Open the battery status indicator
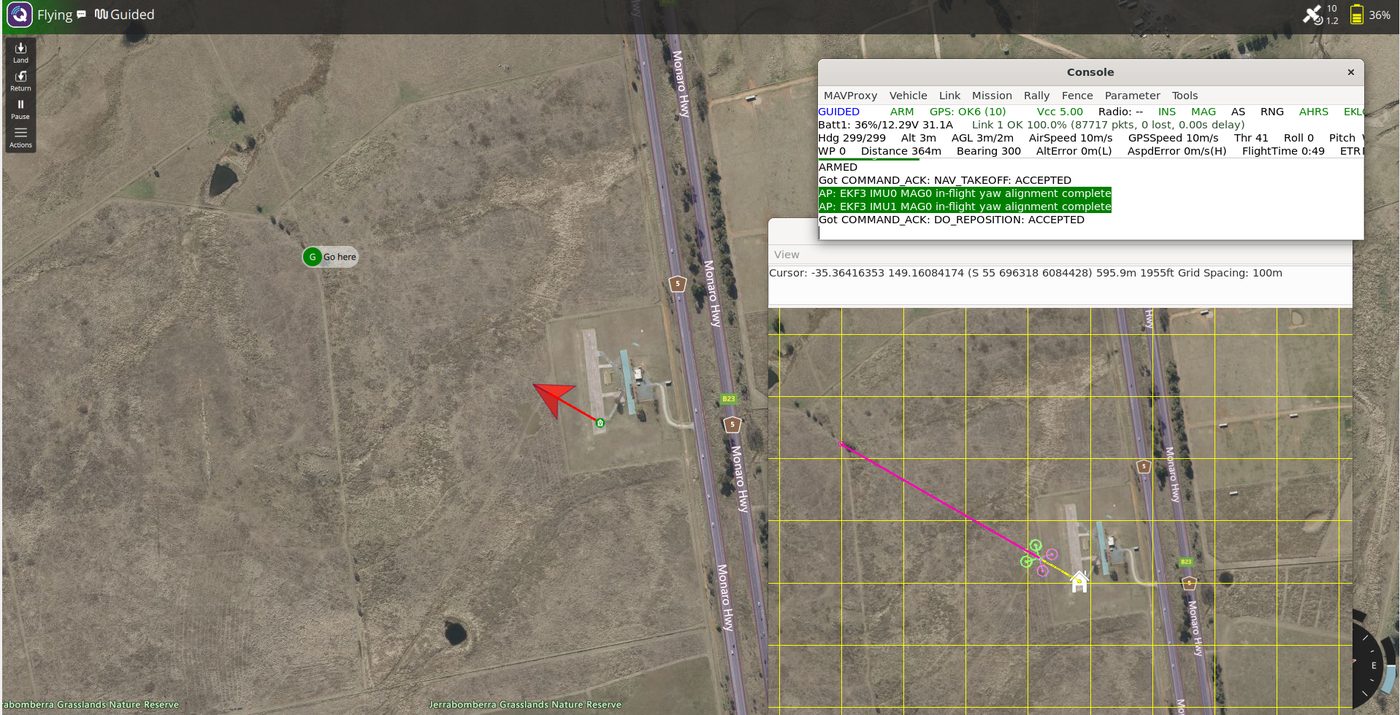The width and height of the screenshot is (1400, 715). 1370,15
